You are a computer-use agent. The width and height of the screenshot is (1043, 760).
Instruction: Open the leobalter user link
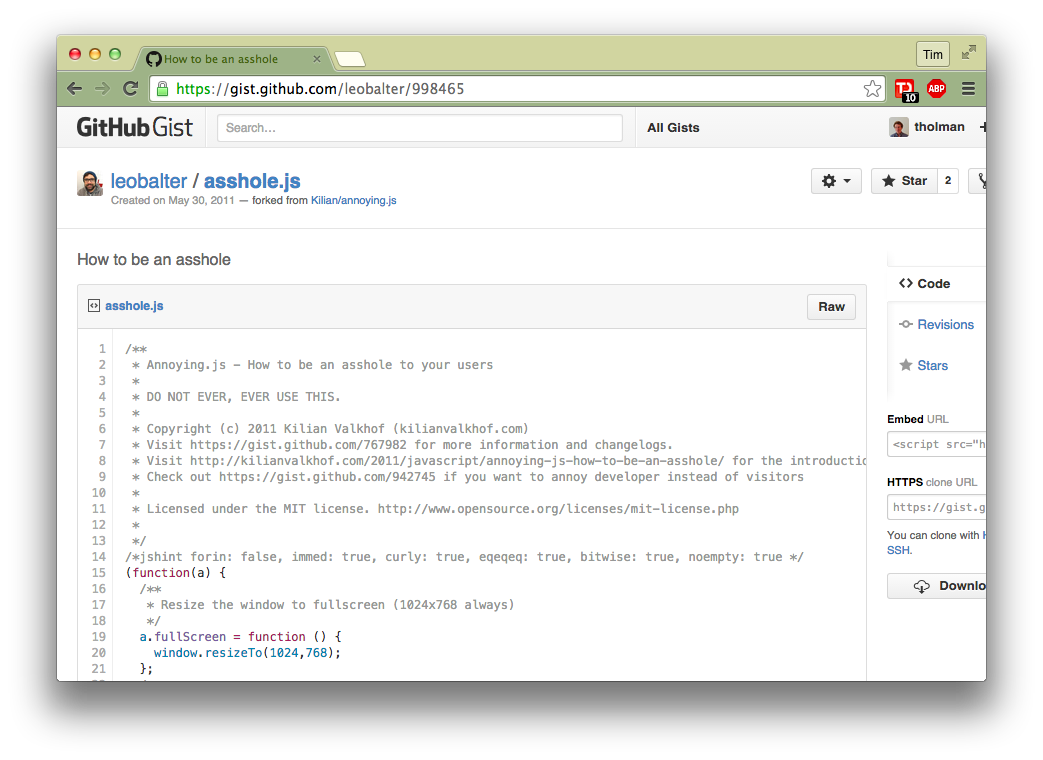click(x=148, y=181)
